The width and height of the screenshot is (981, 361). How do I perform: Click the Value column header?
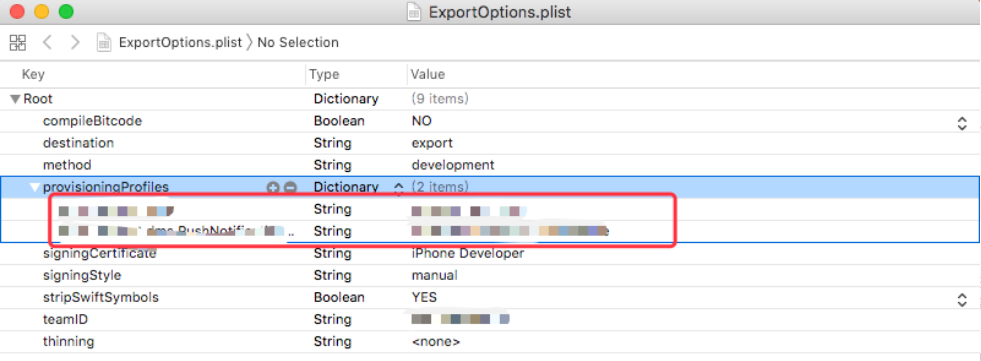pos(428,74)
